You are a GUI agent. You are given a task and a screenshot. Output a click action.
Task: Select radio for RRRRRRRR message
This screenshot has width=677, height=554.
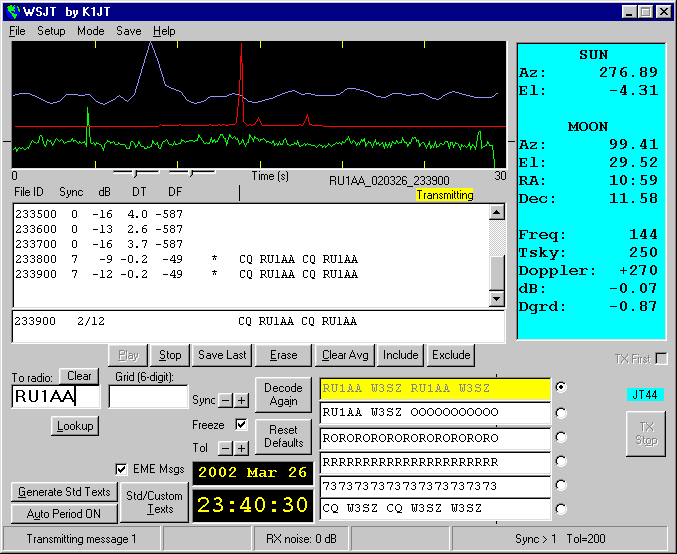point(561,461)
